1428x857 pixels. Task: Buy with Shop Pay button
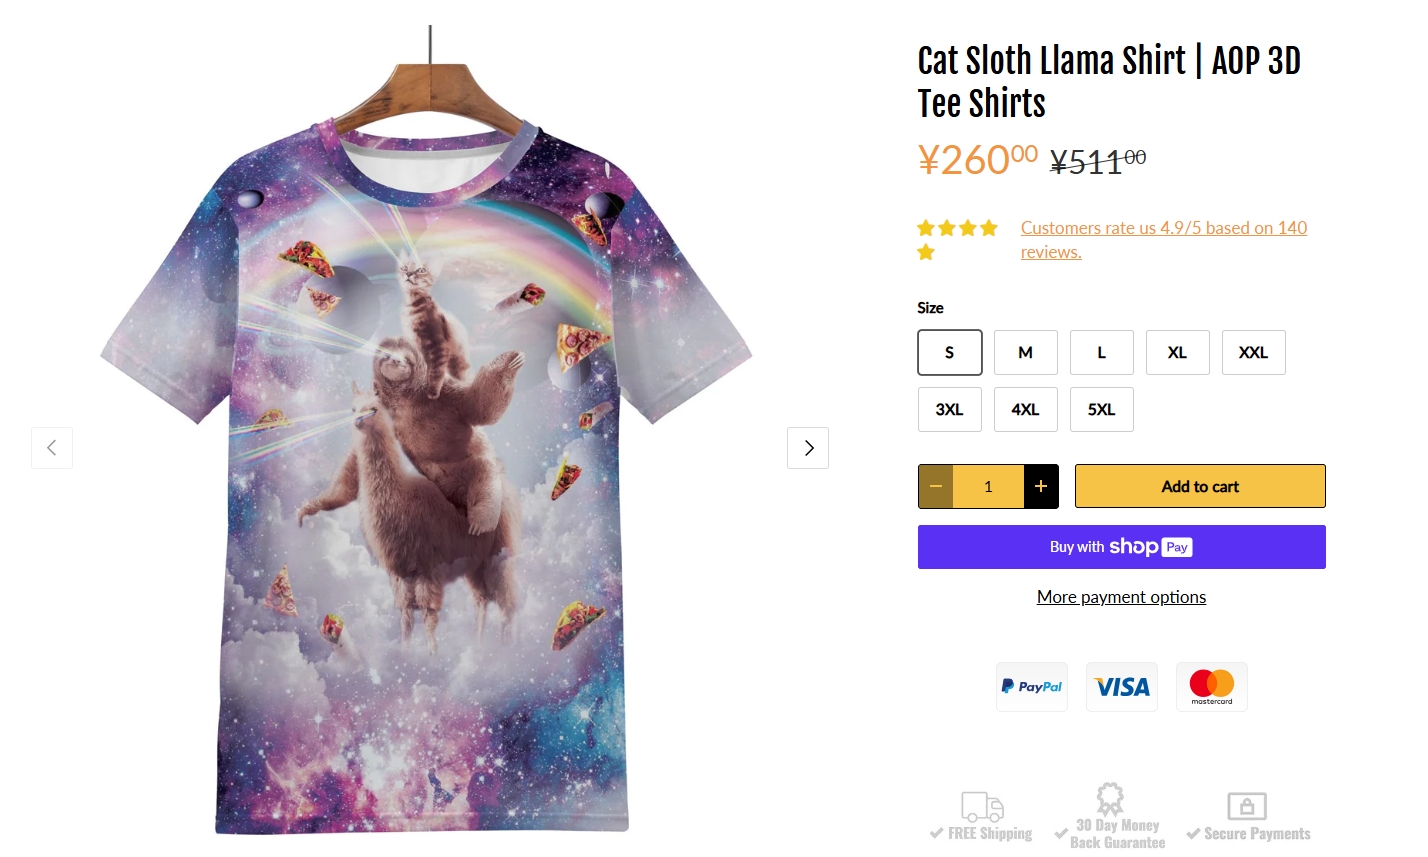pyautogui.click(x=1122, y=547)
